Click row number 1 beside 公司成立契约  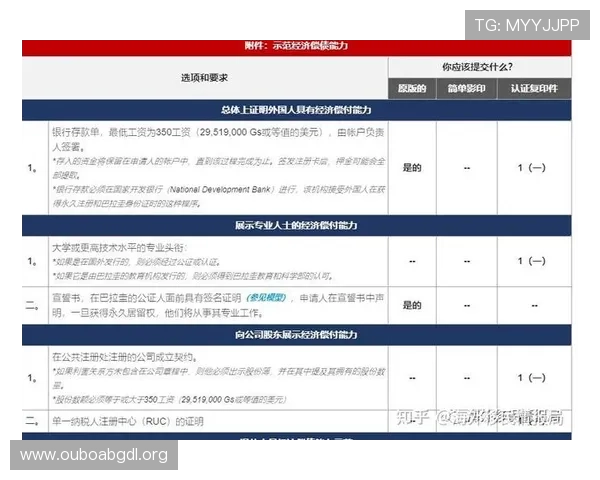[x=32, y=378]
